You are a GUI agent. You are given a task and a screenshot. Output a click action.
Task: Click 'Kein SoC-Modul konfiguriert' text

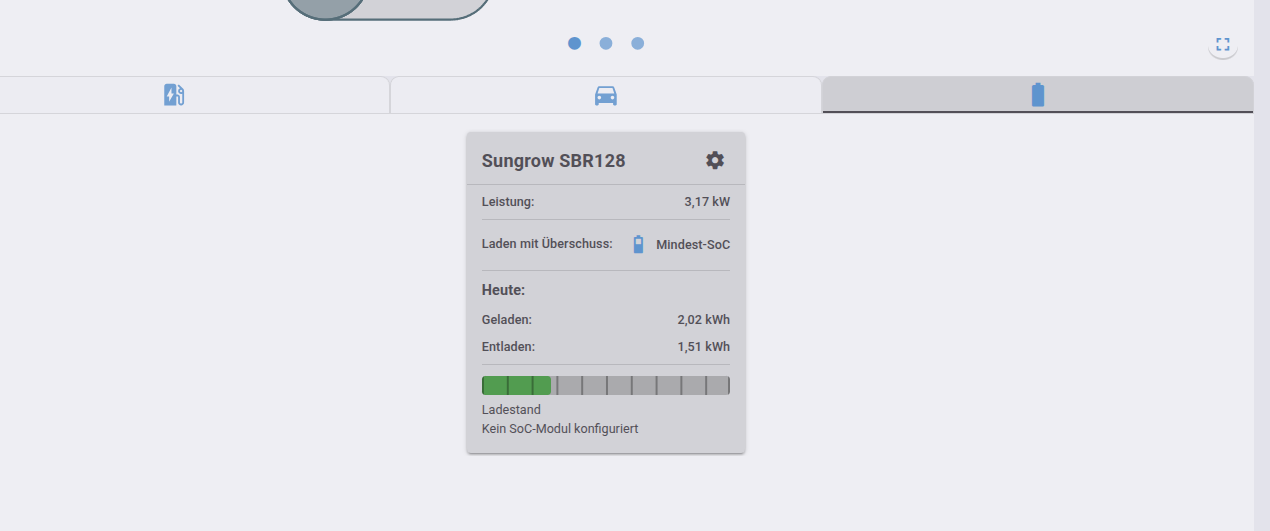pos(560,429)
